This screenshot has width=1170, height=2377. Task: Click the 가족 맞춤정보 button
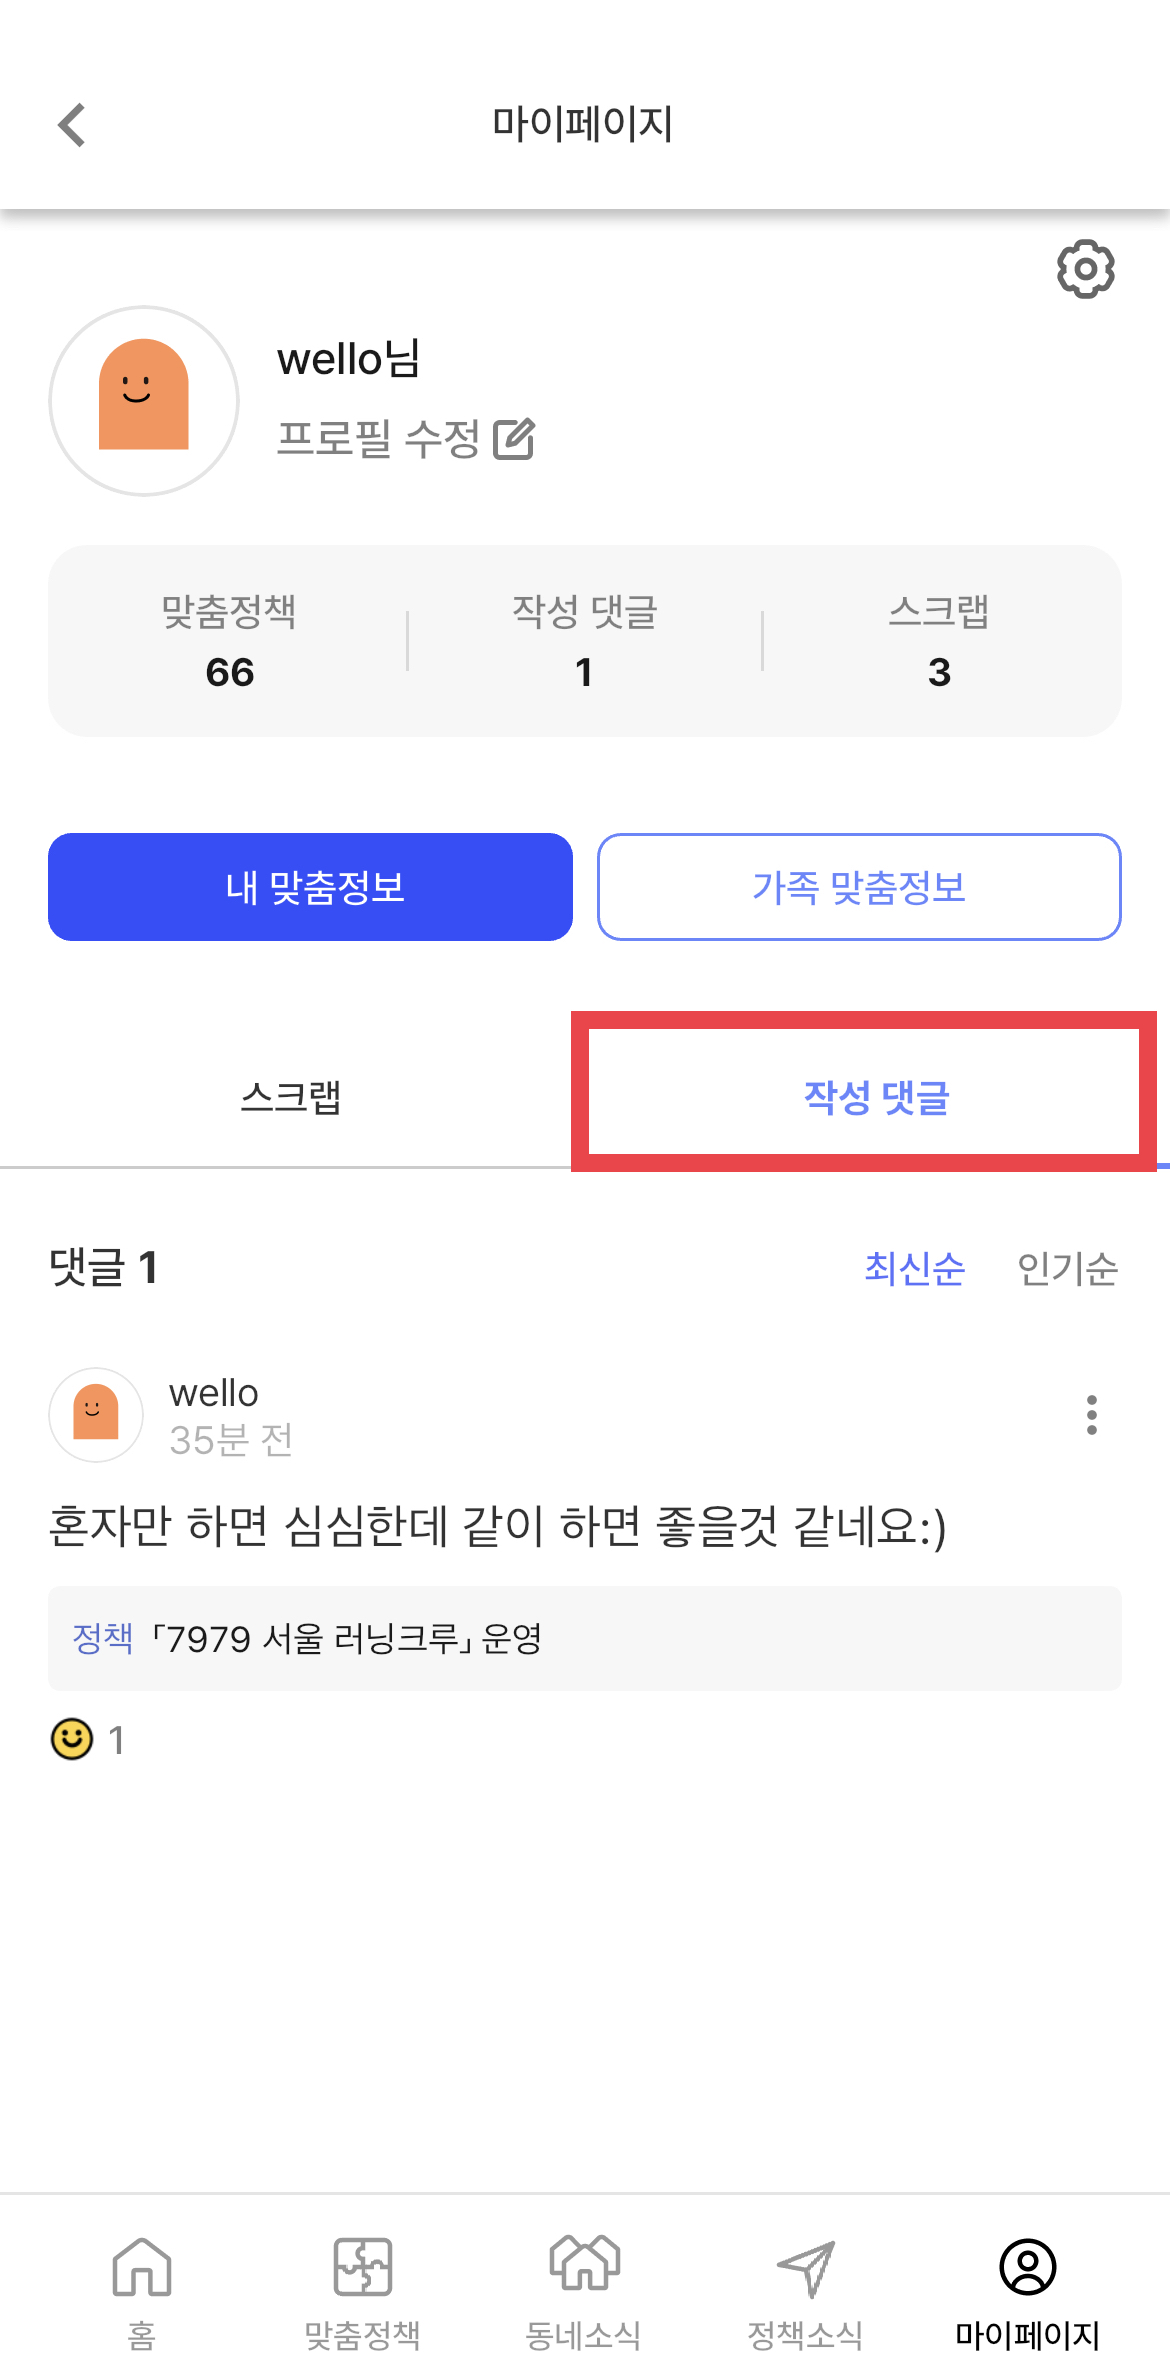(859, 887)
